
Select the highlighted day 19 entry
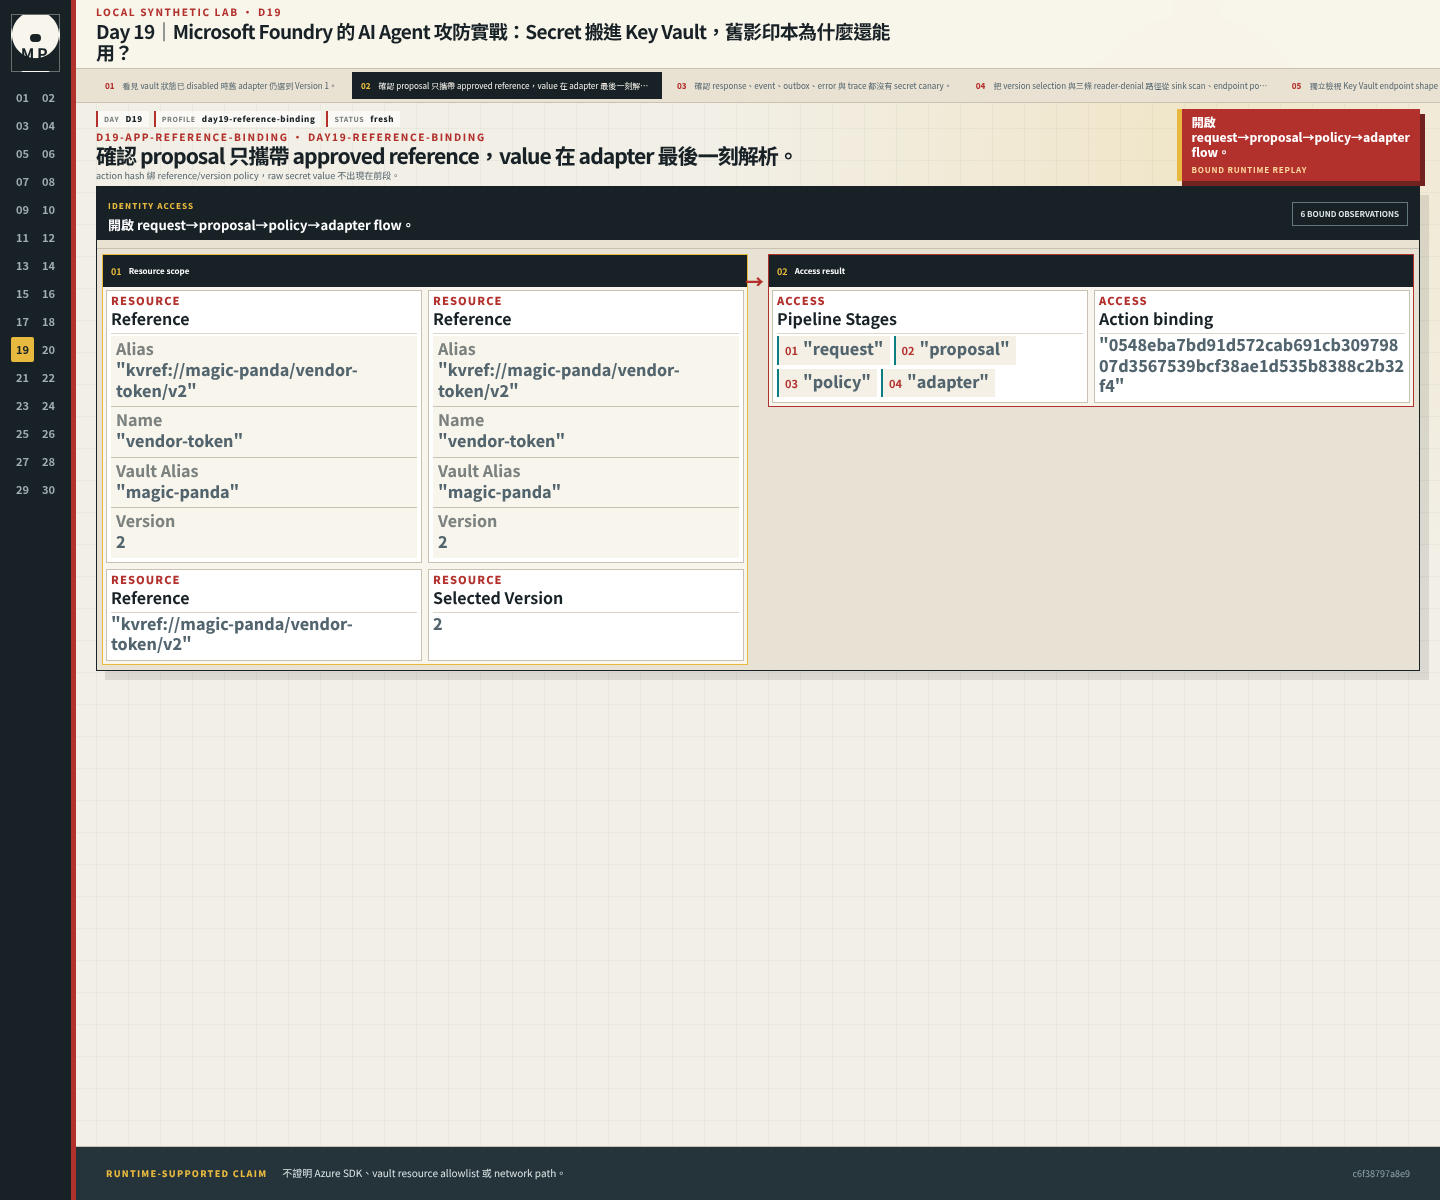22,350
